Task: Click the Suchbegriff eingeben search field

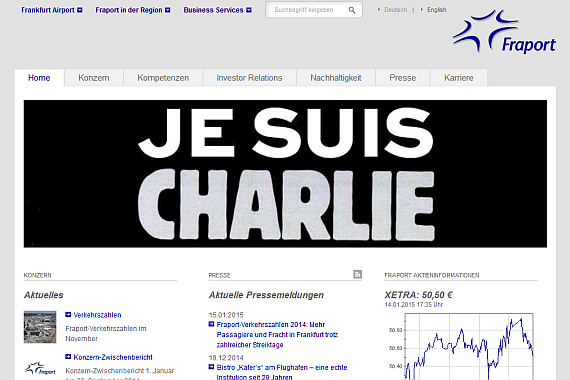Action: (305, 10)
